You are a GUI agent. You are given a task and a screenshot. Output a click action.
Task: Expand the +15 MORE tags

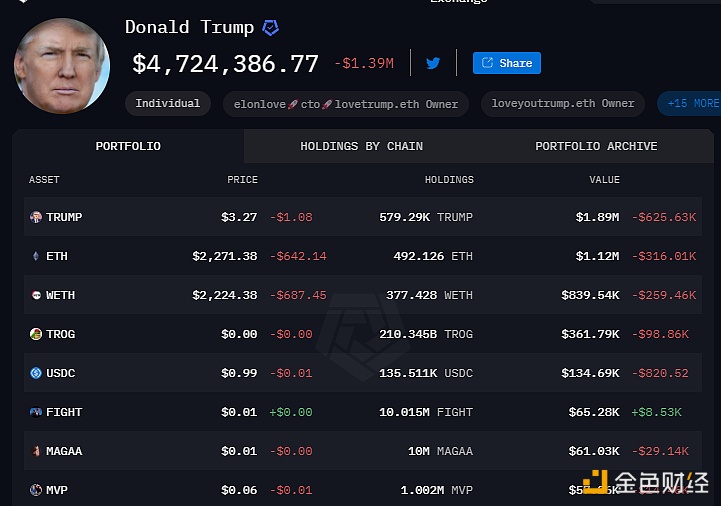pyautogui.click(x=689, y=103)
